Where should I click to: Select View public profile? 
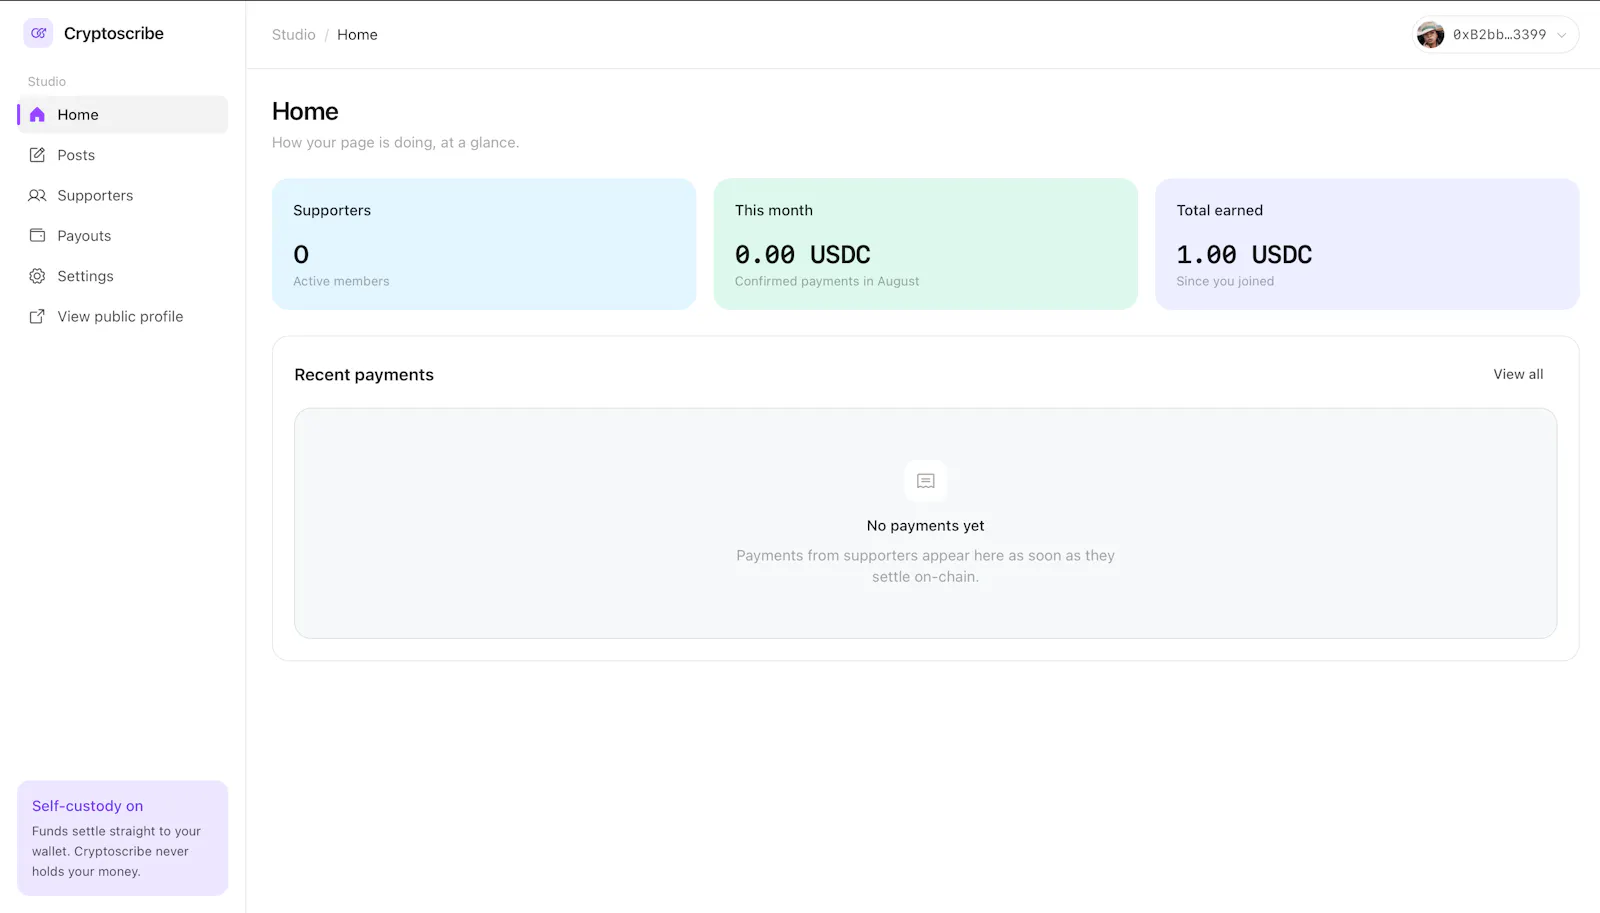point(123,316)
